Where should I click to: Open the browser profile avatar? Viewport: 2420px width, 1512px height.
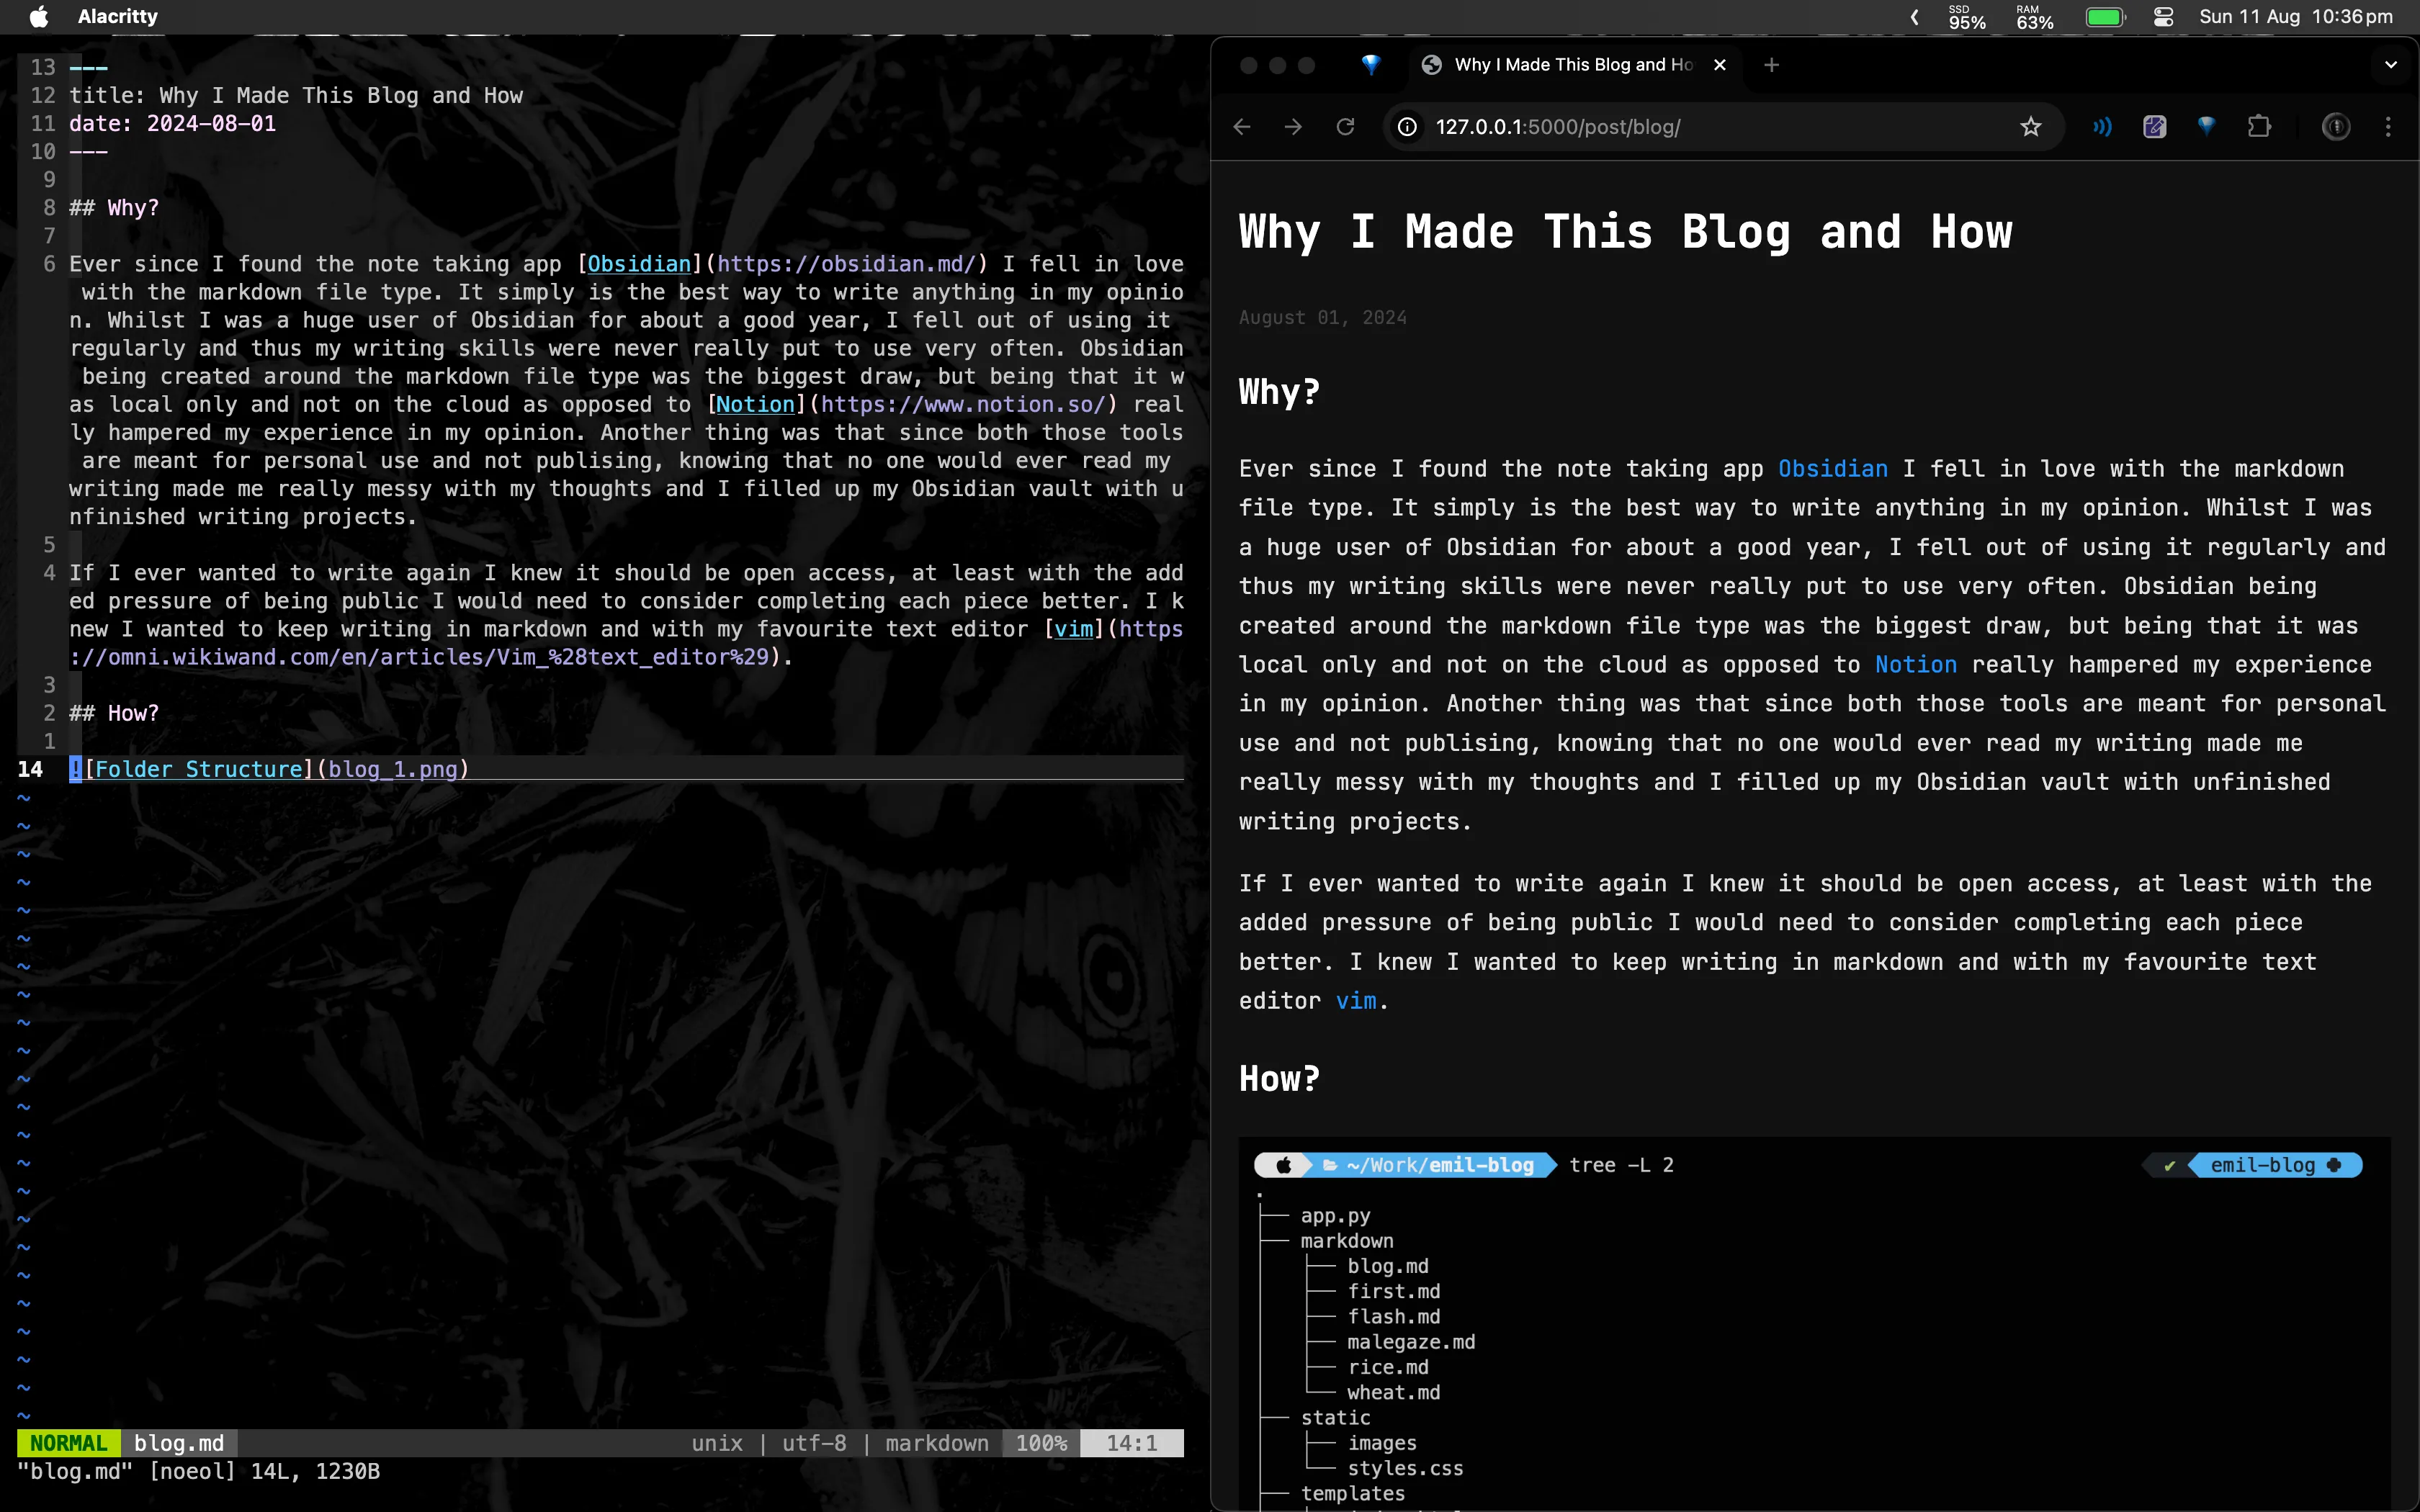point(2336,127)
